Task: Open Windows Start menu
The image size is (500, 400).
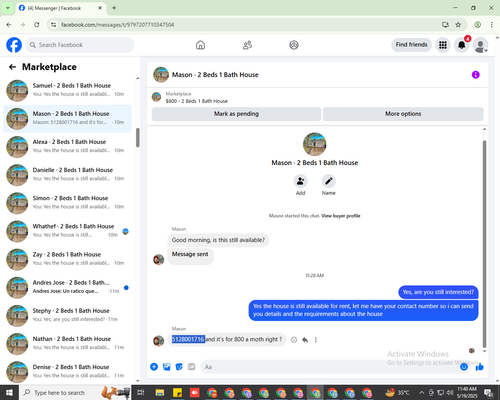Action: click(x=9, y=392)
